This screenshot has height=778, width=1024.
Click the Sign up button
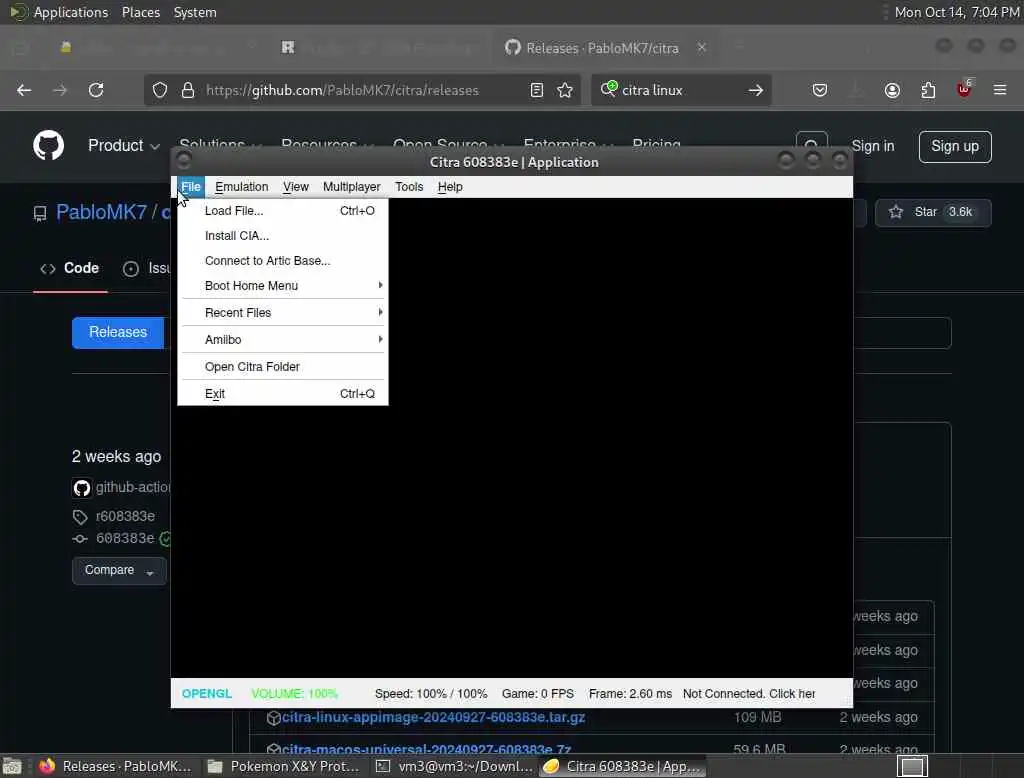click(955, 146)
